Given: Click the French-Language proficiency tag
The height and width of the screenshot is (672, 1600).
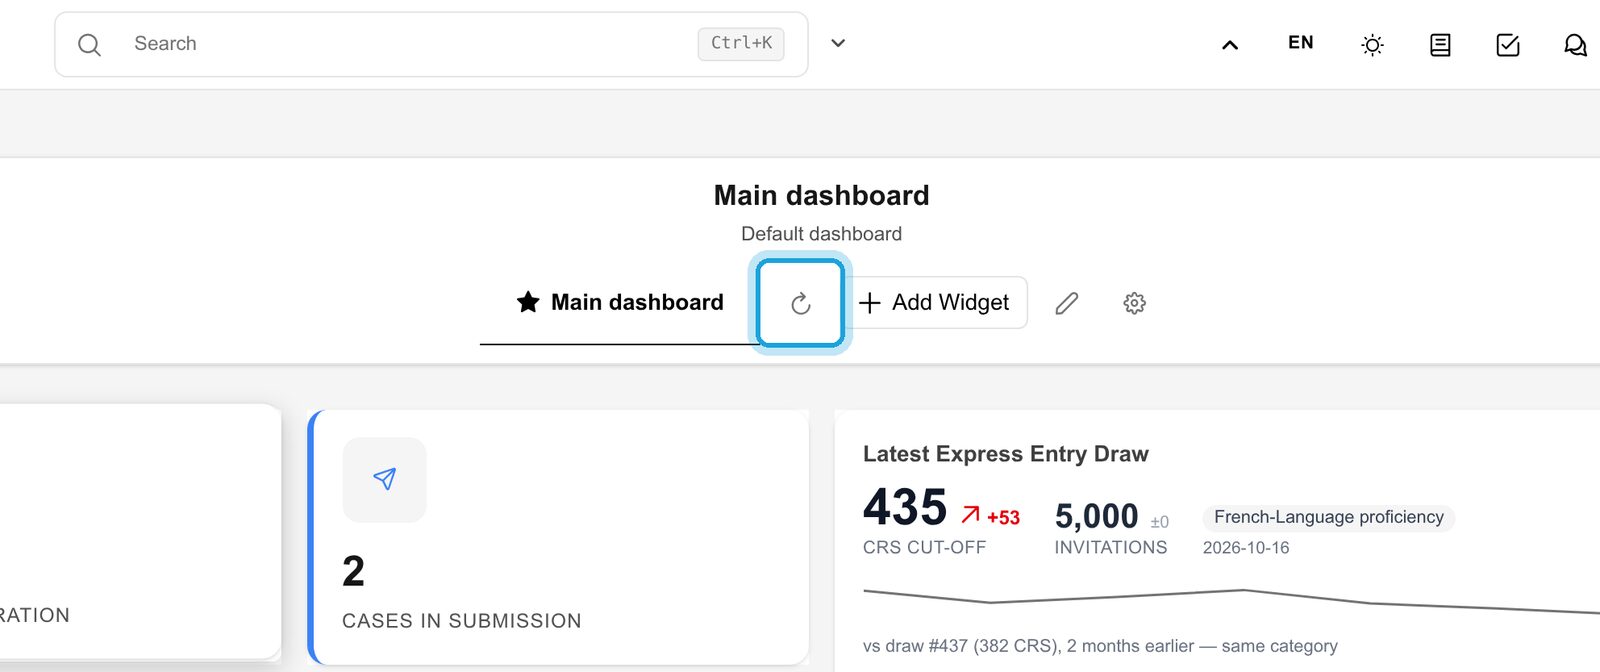Looking at the screenshot, I should click(1329, 517).
